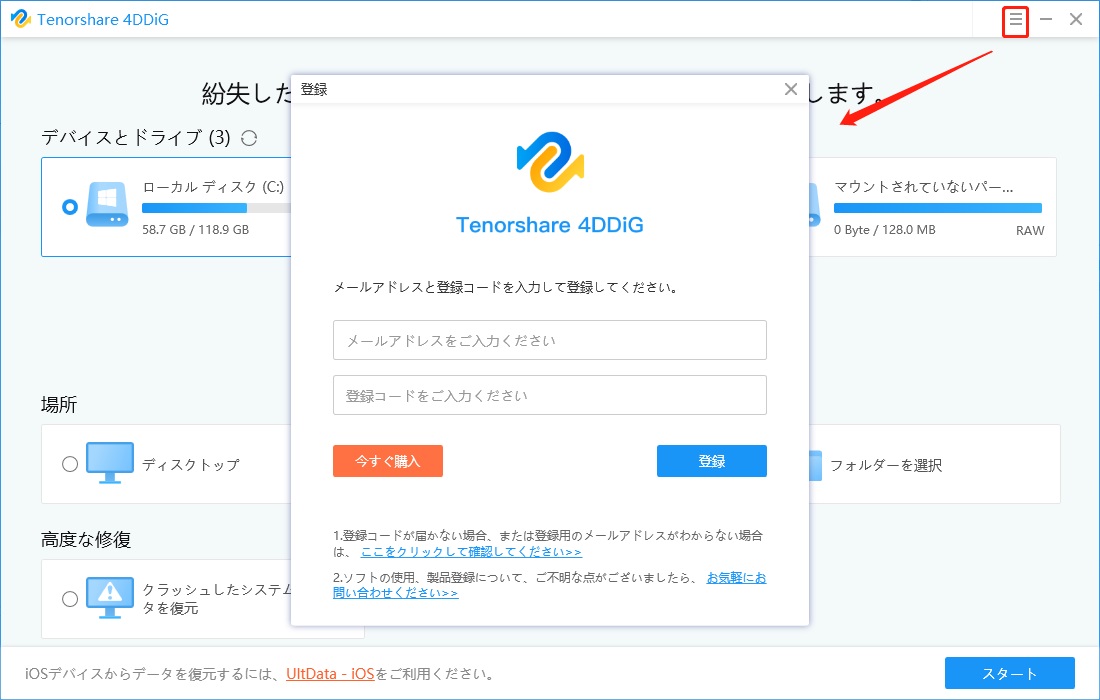The image size is (1100, 700).
Task: Open the UltData - iOS link
Action: [x=330, y=674]
